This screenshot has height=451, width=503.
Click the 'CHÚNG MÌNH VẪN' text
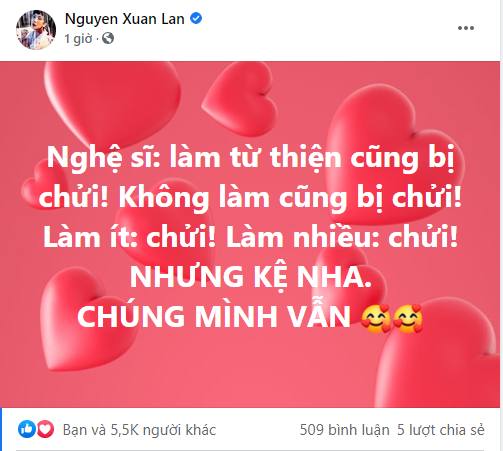[214, 316]
